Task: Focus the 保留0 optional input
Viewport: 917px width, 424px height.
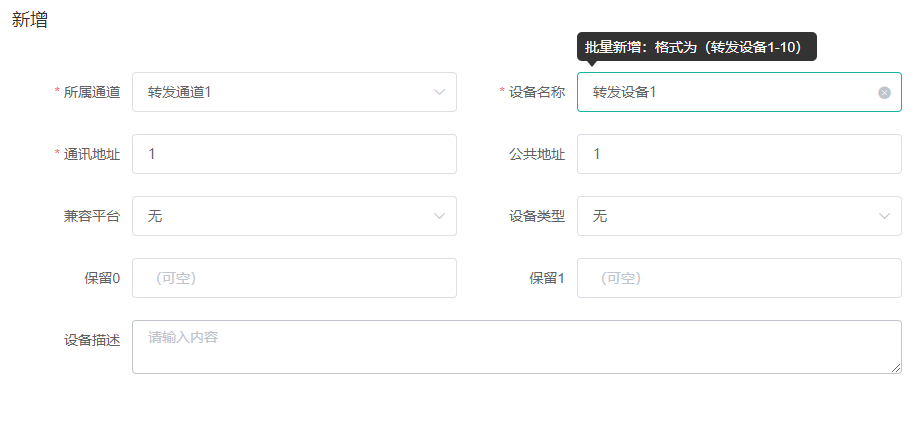Action: 294,278
